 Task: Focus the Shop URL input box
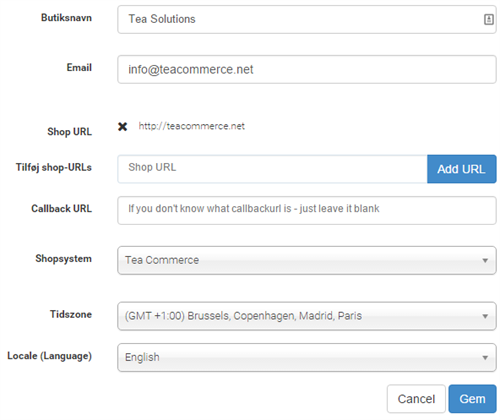pyautogui.click(x=272, y=169)
